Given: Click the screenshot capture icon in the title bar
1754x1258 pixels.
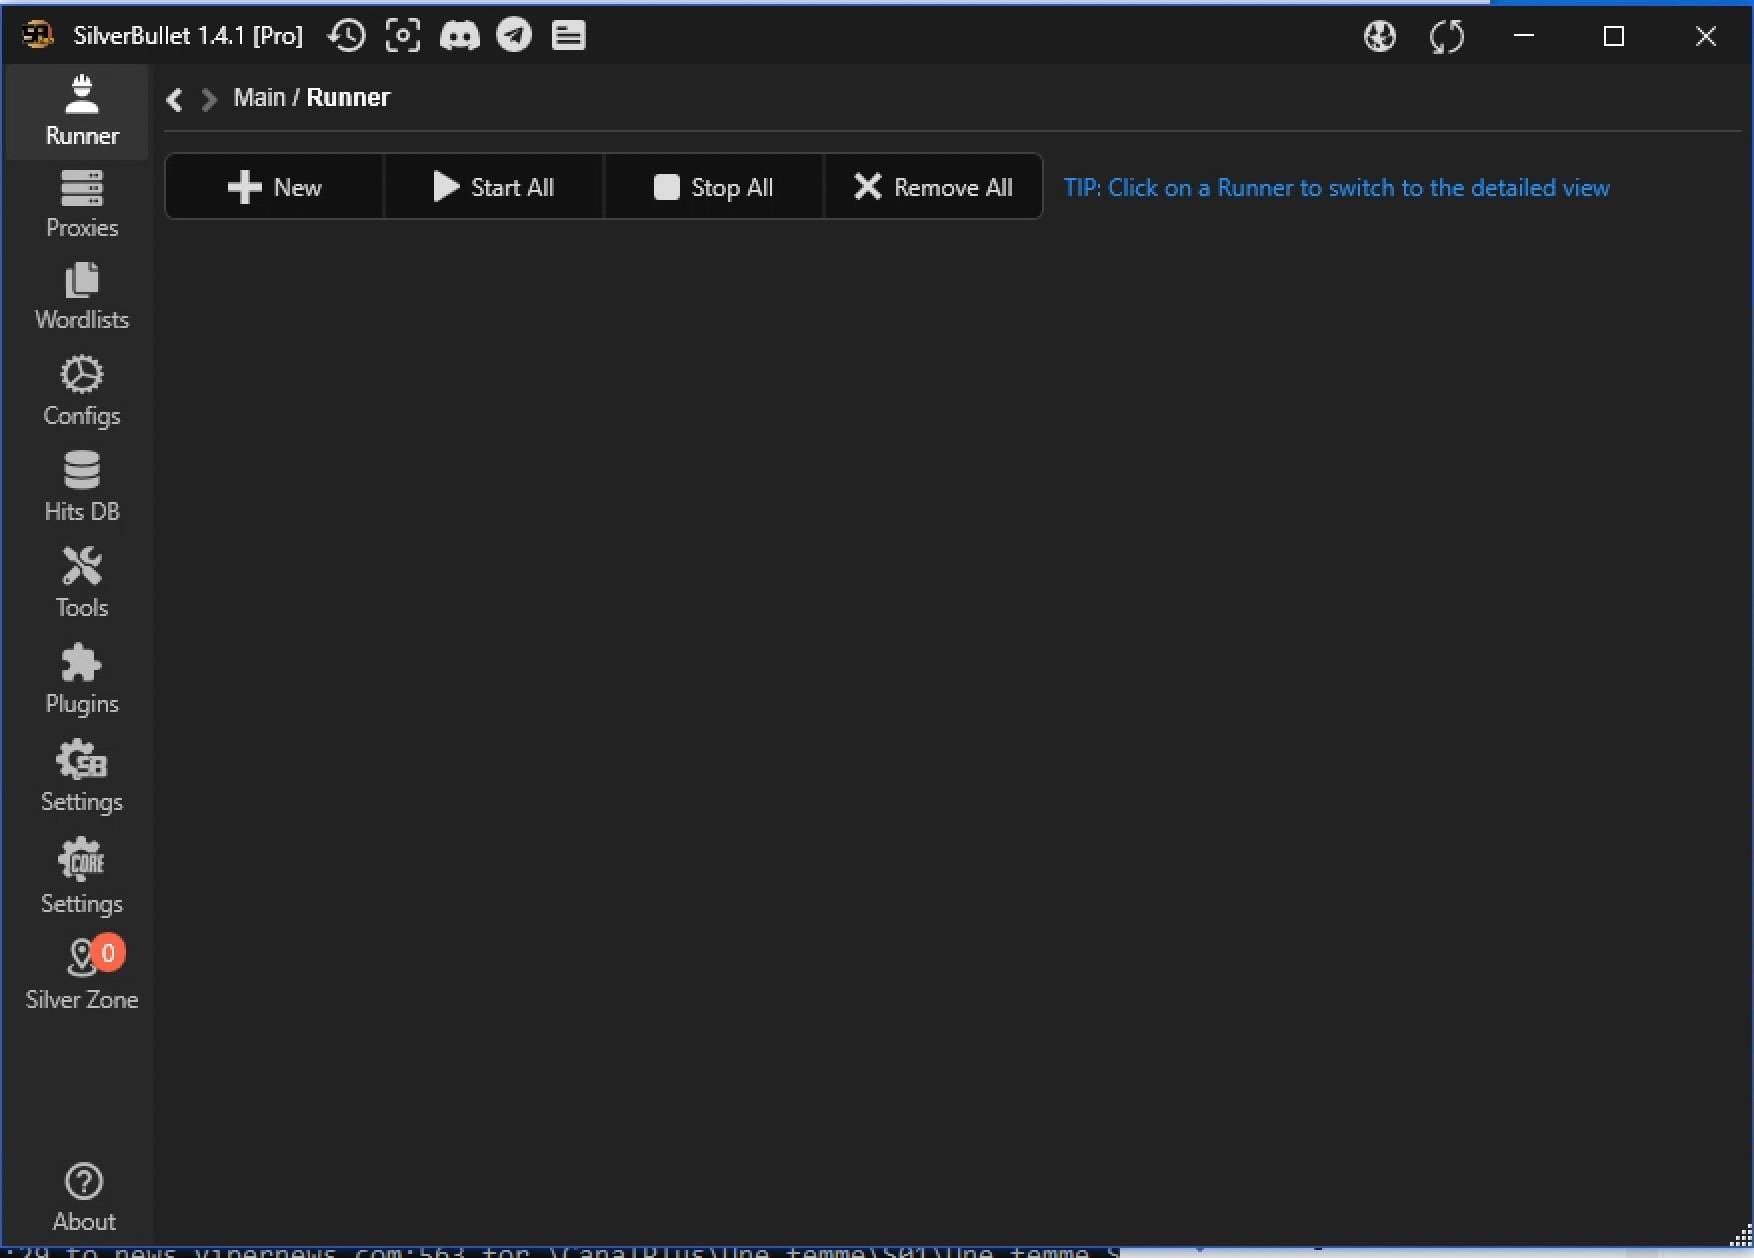Looking at the screenshot, I should pyautogui.click(x=403, y=36).
